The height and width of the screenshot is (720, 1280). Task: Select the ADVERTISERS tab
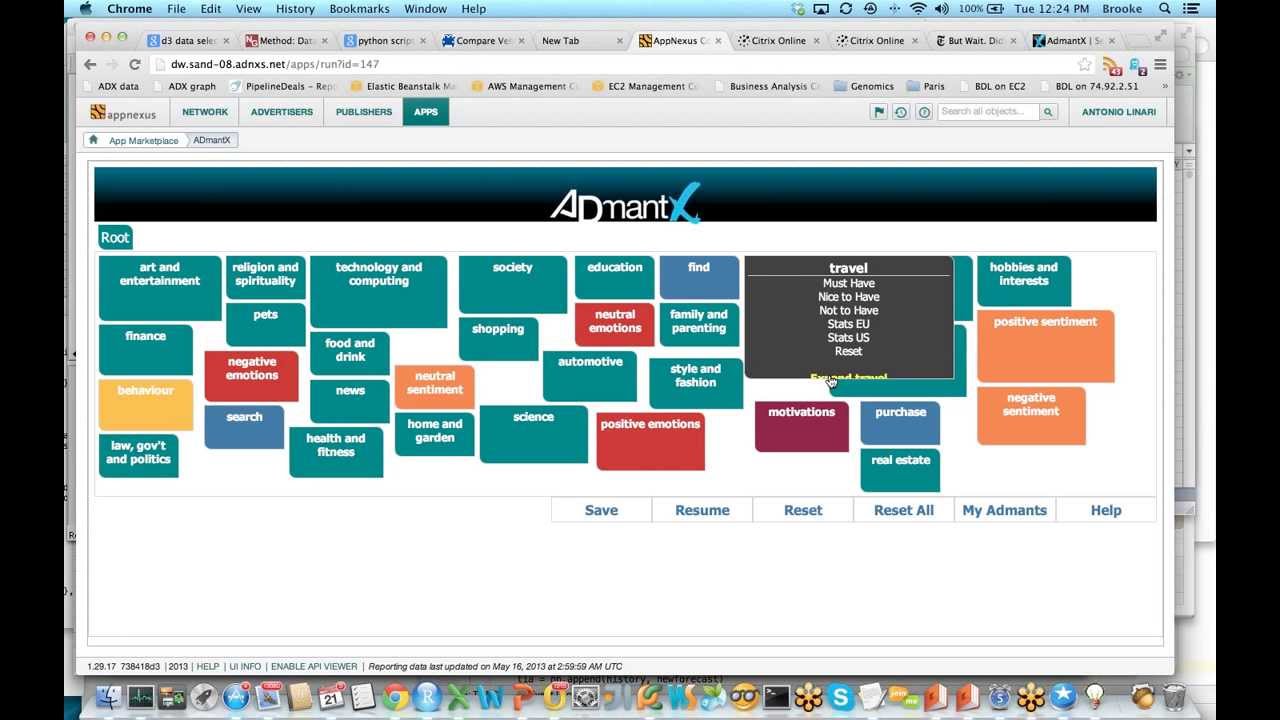coord(282,112)
